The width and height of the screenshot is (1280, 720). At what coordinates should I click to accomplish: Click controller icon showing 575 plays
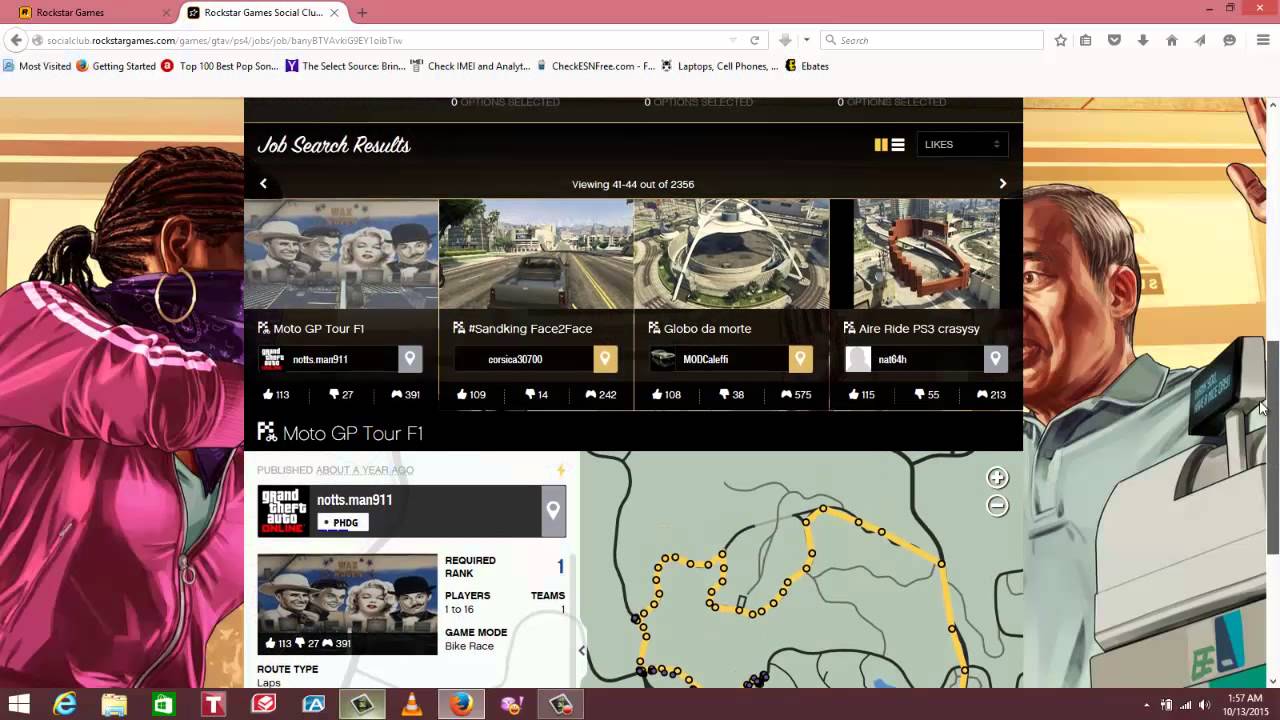coord(786,394)
